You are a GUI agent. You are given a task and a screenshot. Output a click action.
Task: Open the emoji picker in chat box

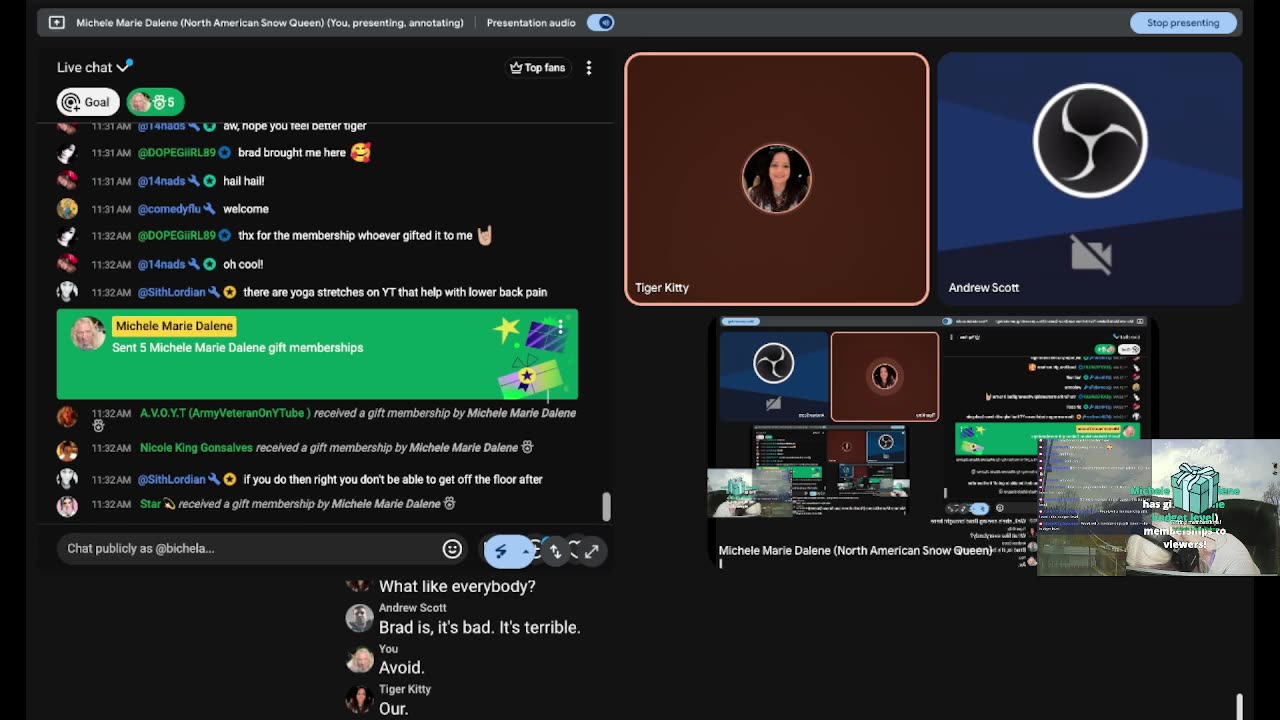452,548
